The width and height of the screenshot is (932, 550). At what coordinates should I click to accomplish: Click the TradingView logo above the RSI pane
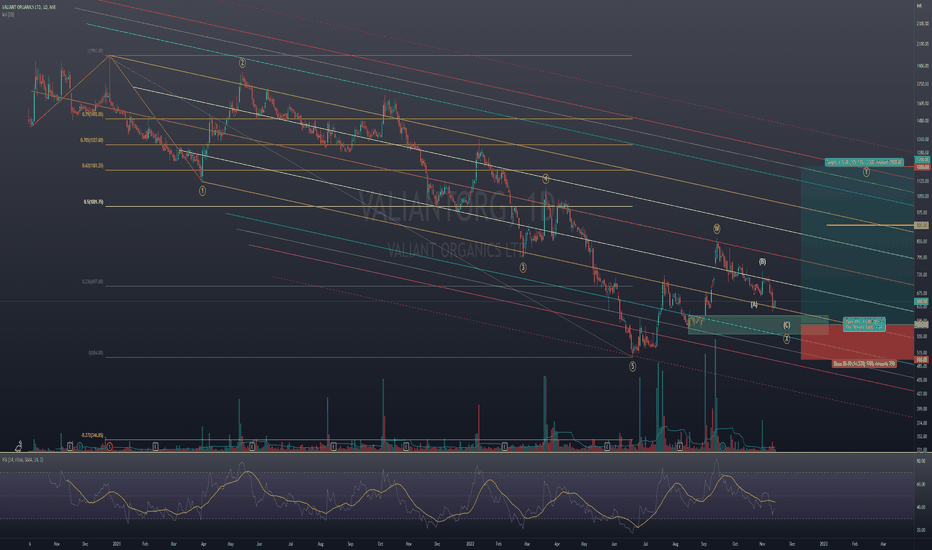click(18, 445)
